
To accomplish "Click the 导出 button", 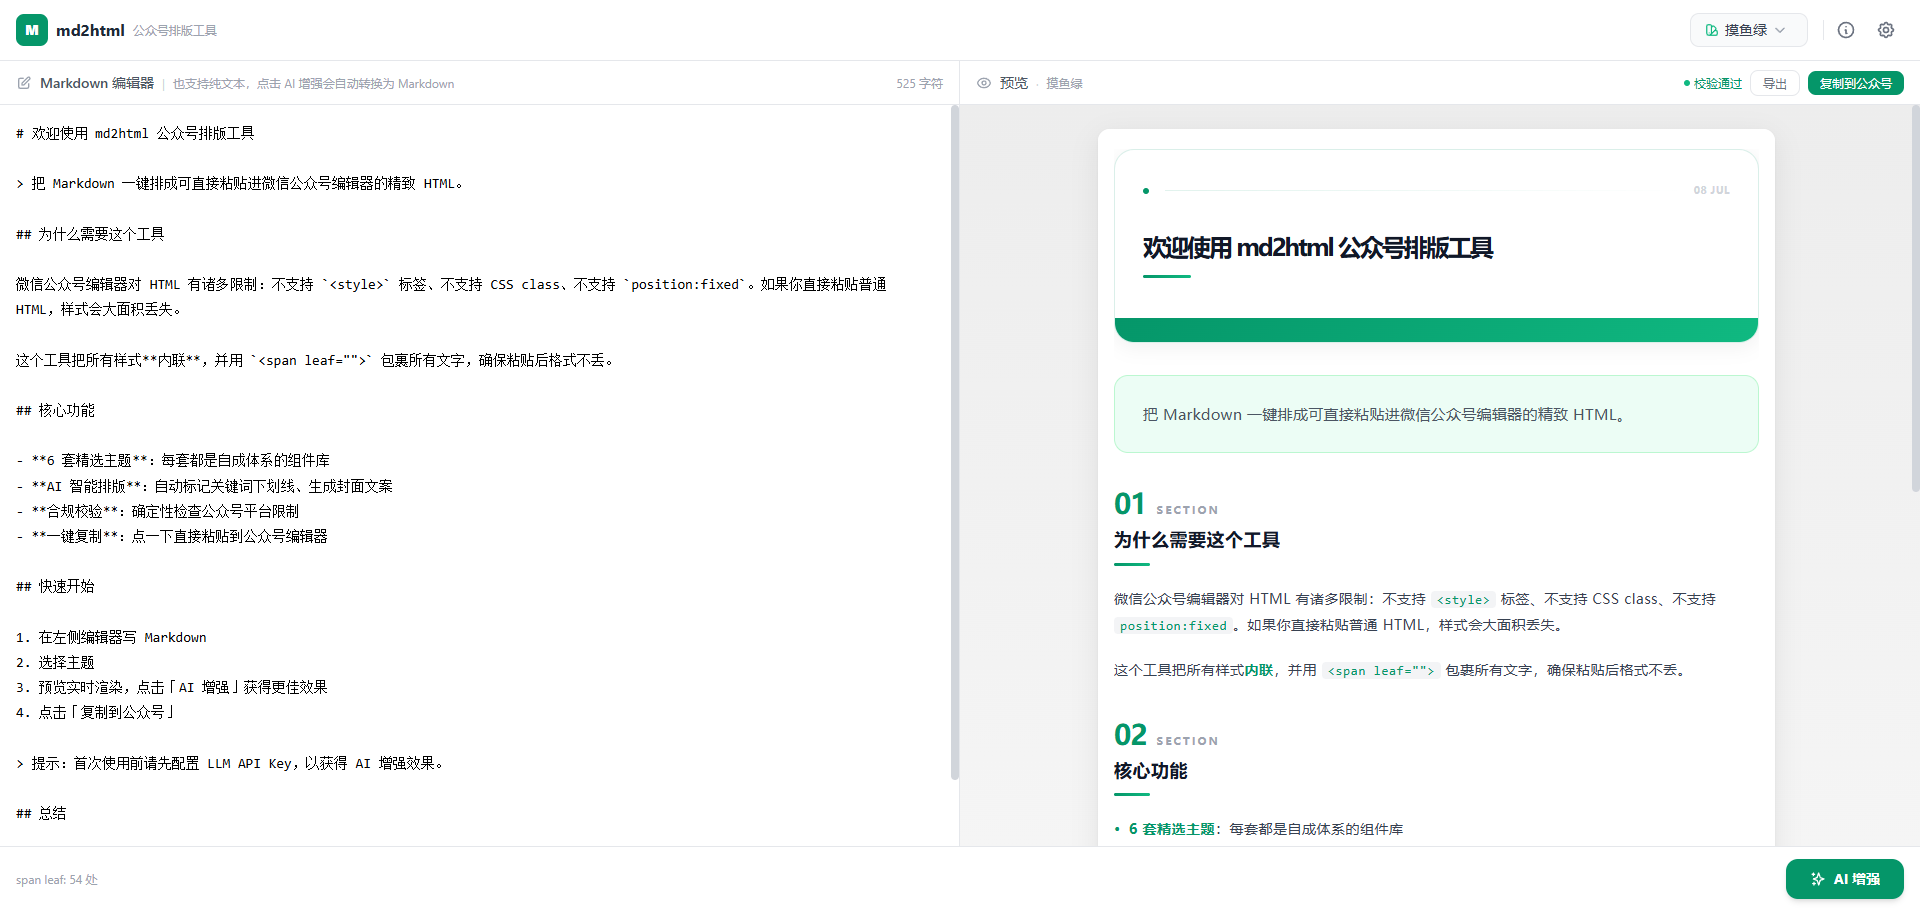I will (x=1775, y=83).
